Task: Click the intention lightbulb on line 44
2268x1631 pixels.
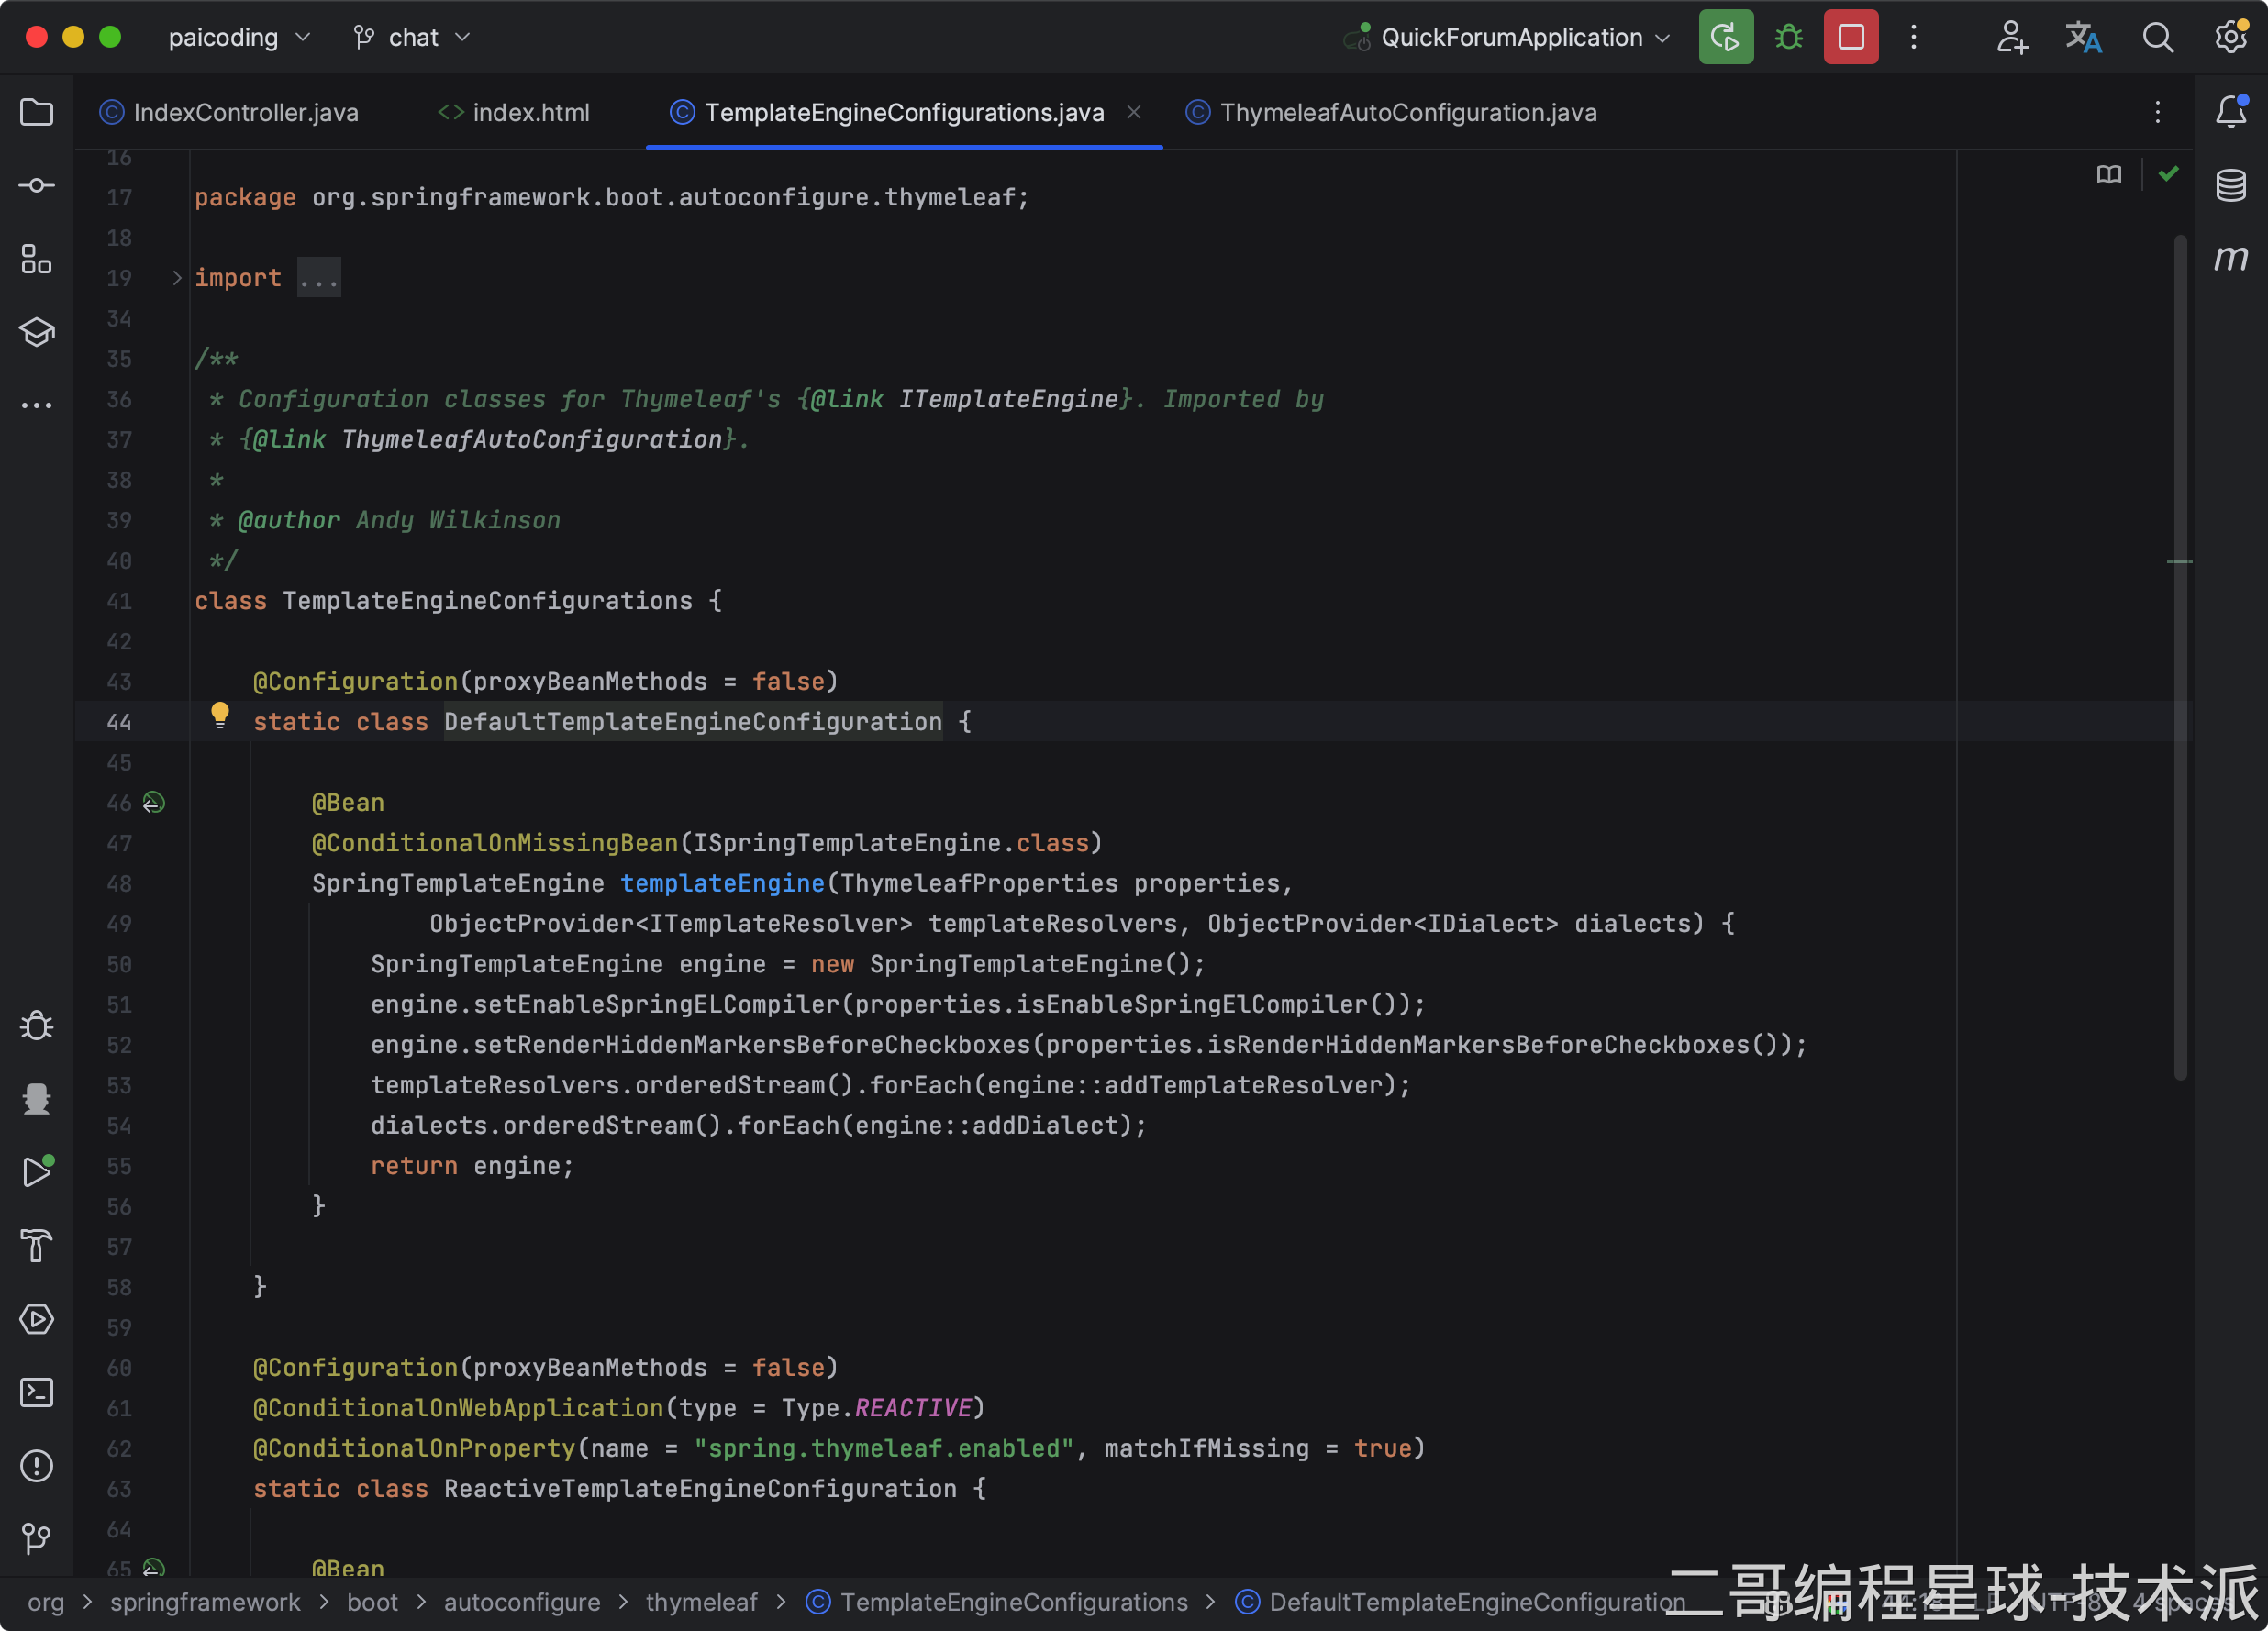Action: [220, 714]
